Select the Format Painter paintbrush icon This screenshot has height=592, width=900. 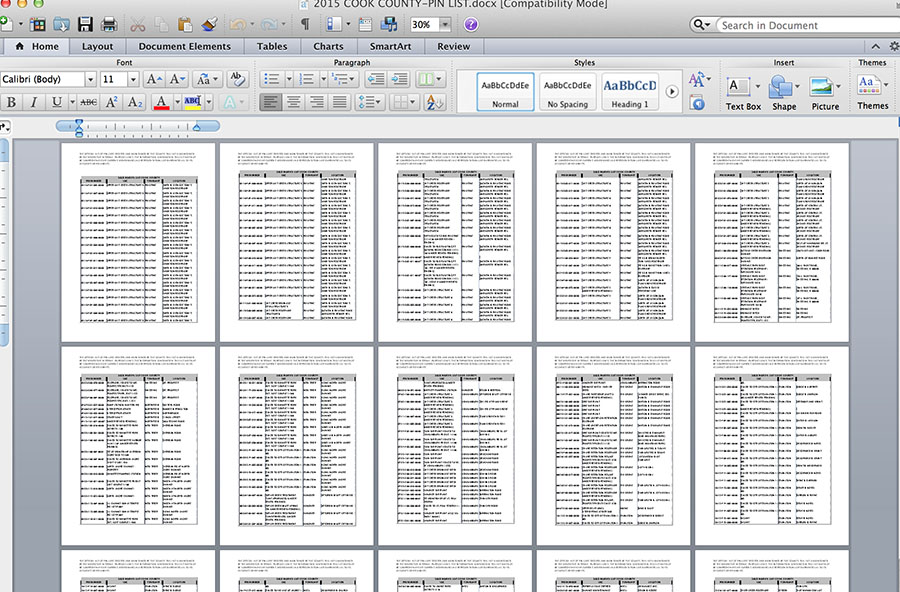(208, 24)
